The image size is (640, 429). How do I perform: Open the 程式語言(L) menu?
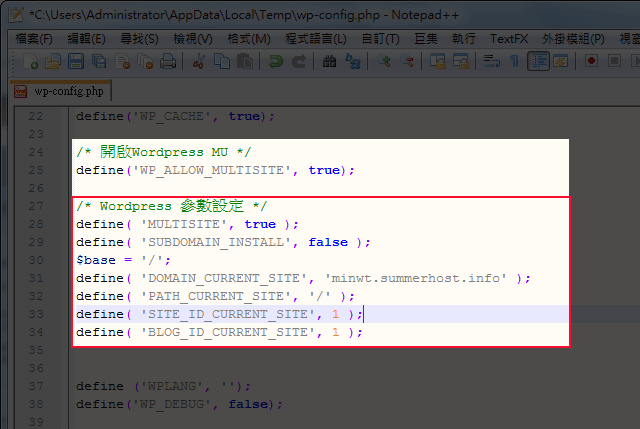pyautogui.click(x=316, y=39)
